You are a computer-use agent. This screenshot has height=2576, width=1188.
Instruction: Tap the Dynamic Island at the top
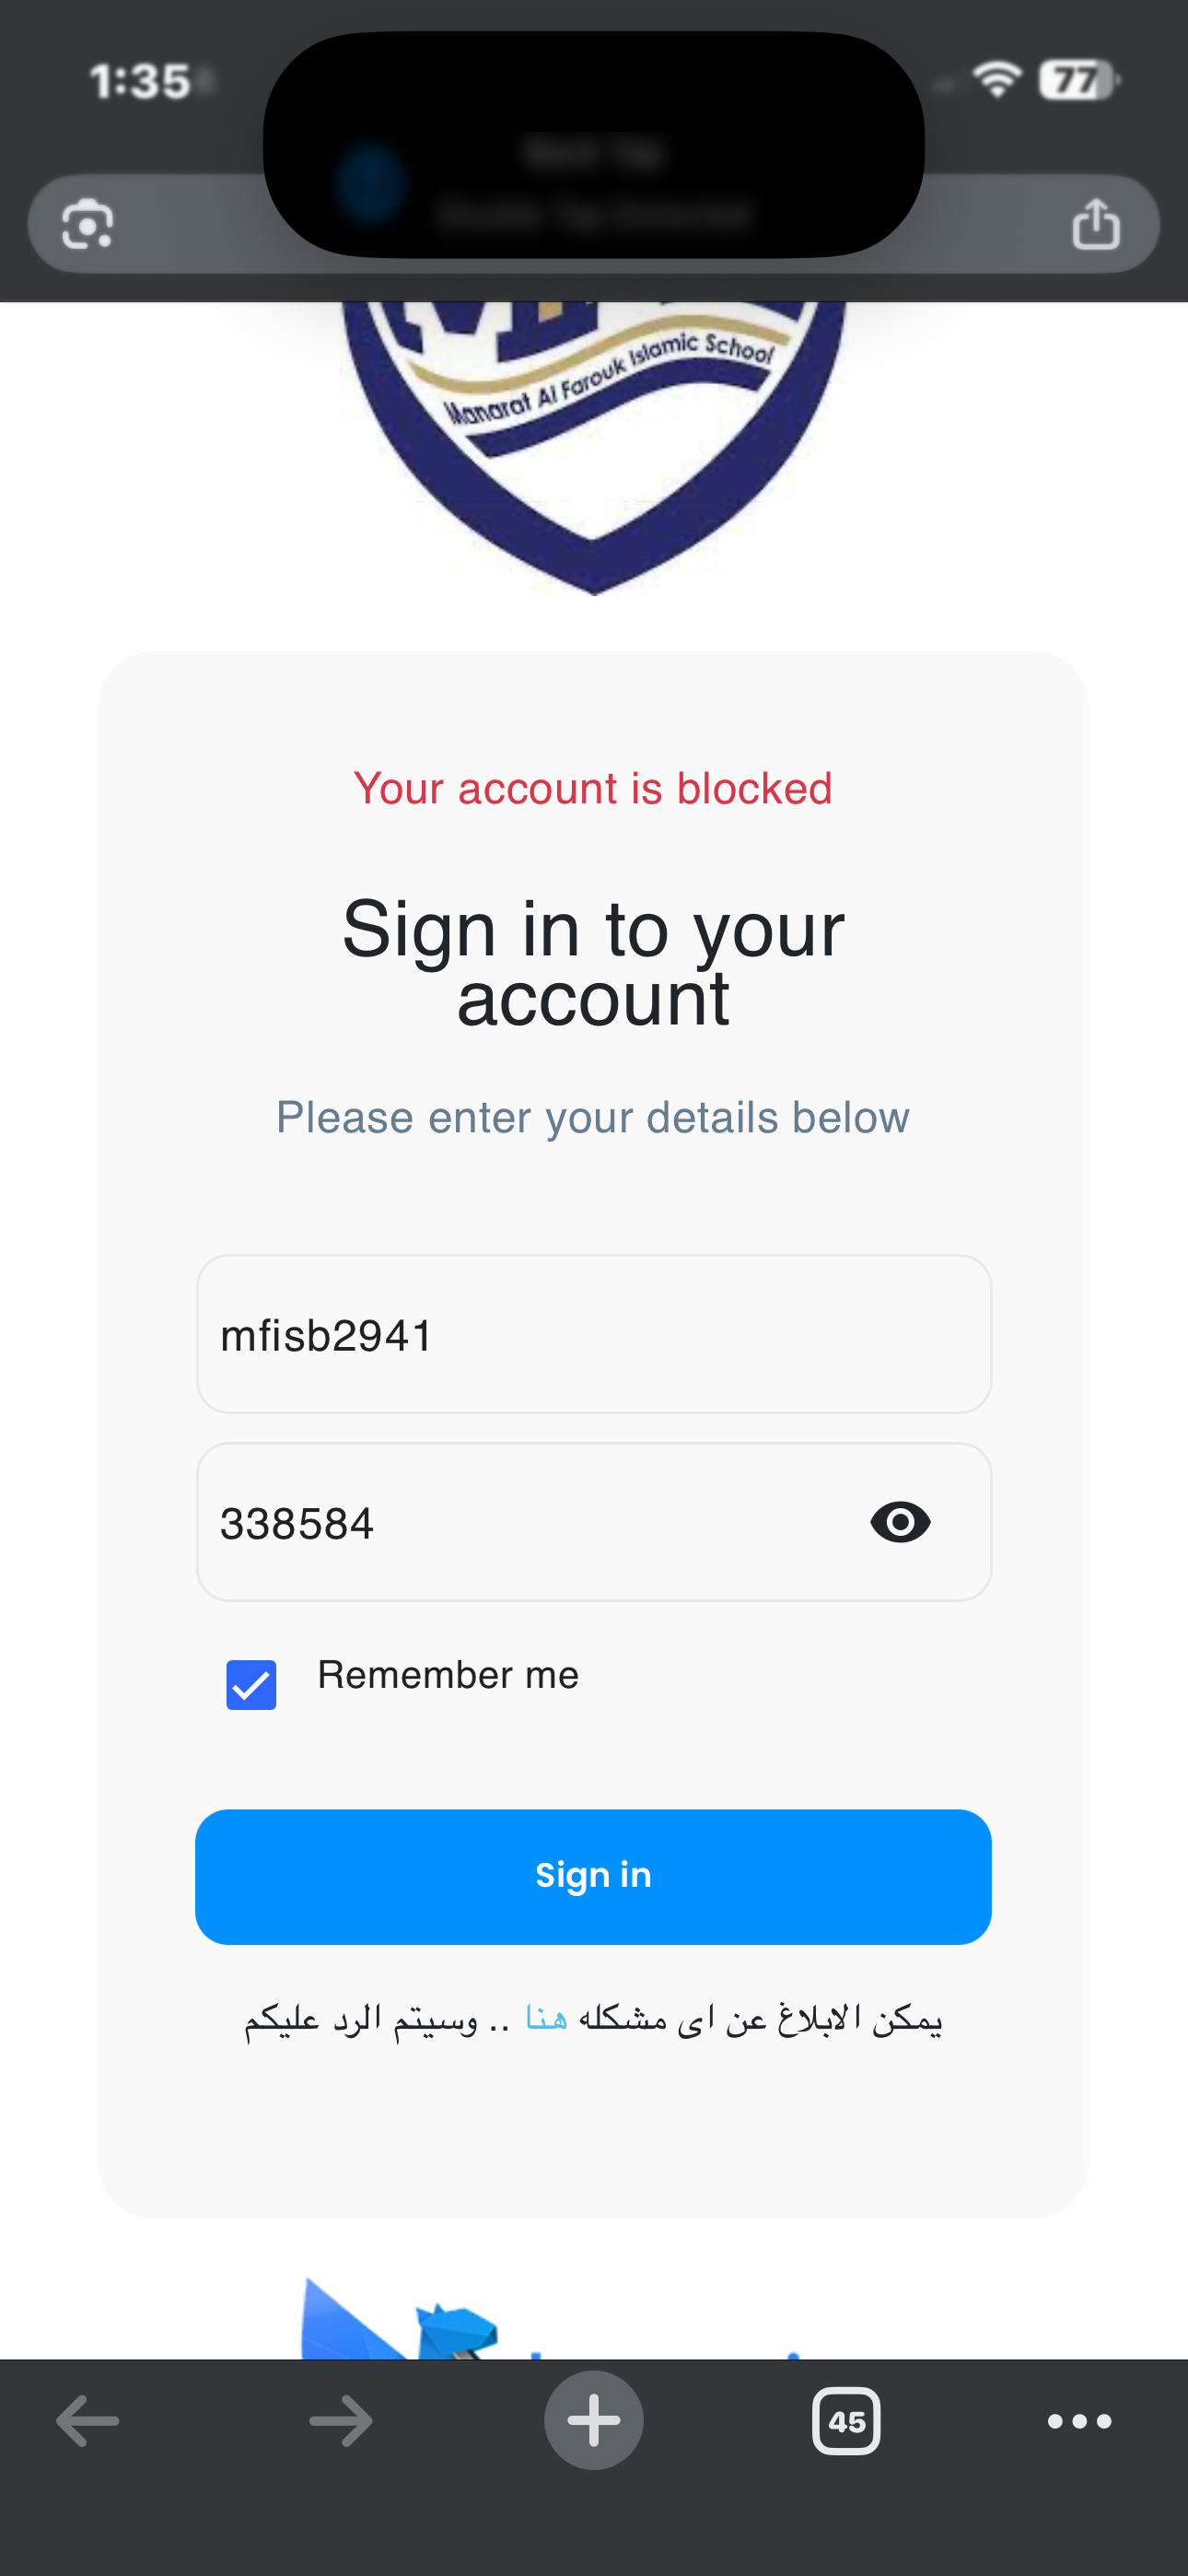pyautogui.click(x=594, y=145)
